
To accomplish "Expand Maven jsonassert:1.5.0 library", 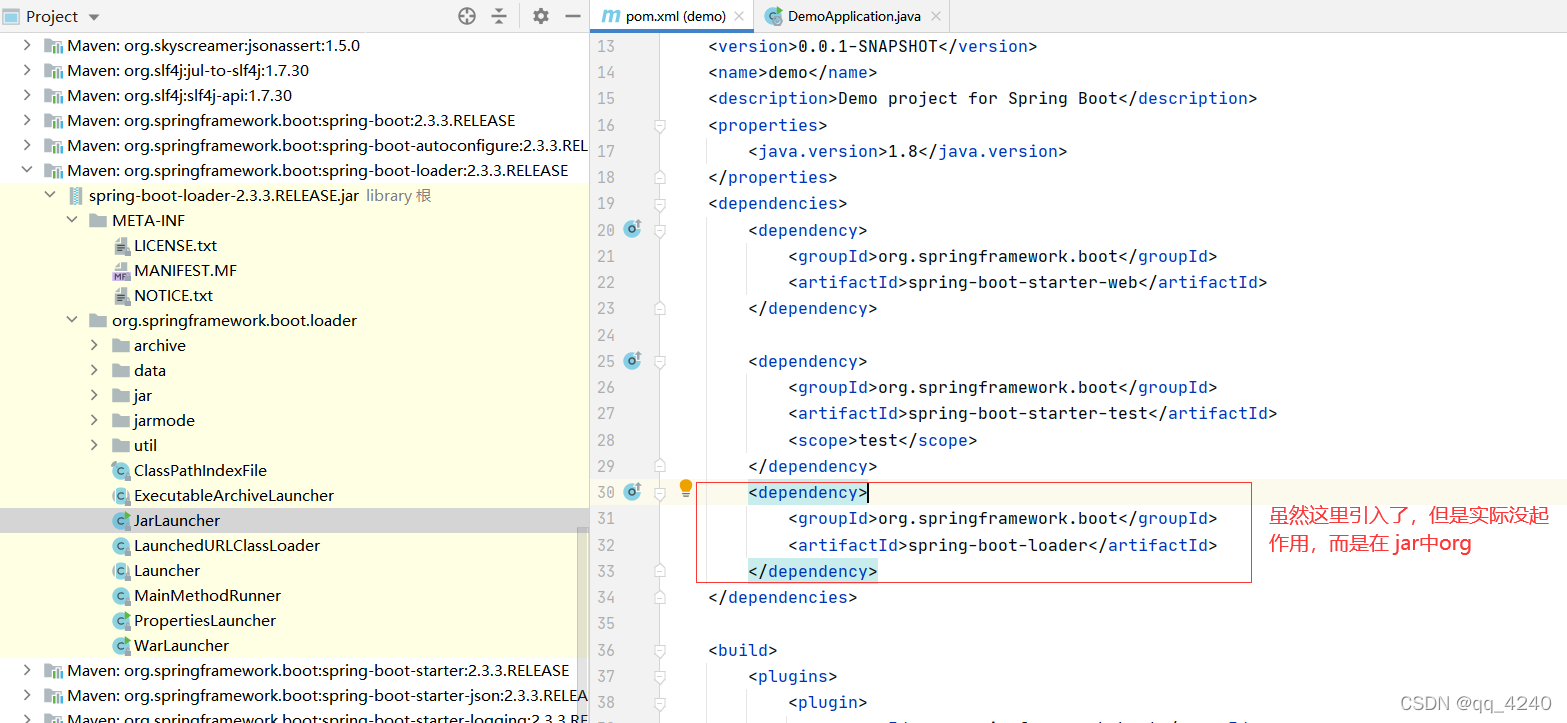I will [x=27, y=46].
